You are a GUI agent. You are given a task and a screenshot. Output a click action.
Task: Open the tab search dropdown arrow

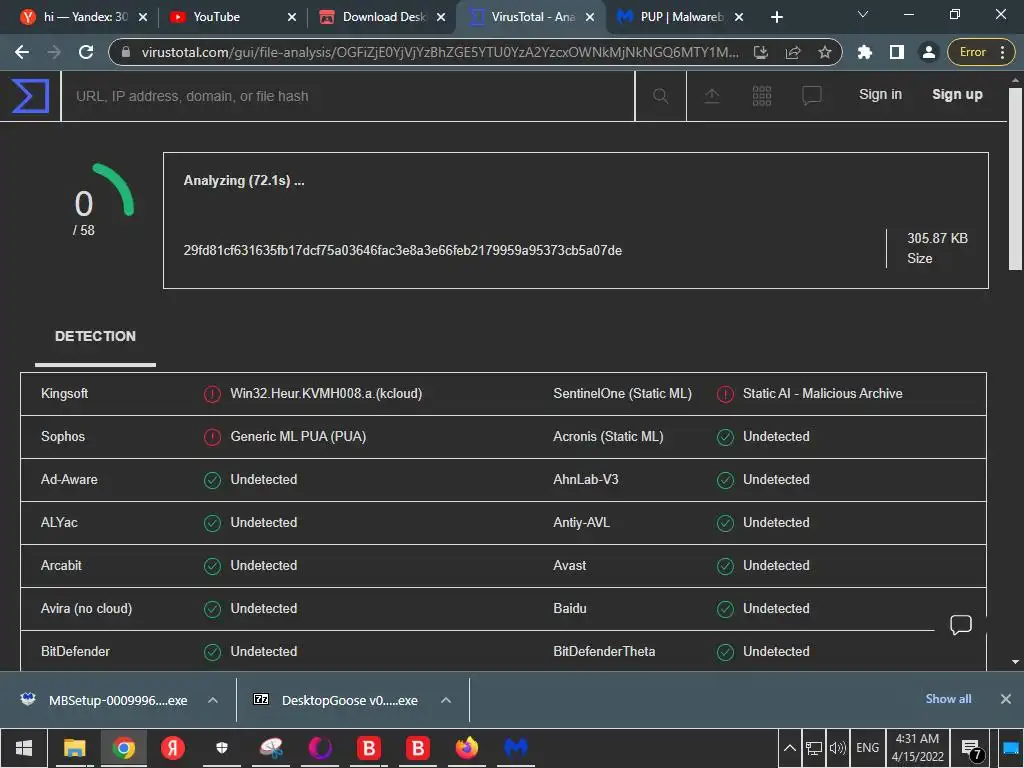(x=863, y=14)
